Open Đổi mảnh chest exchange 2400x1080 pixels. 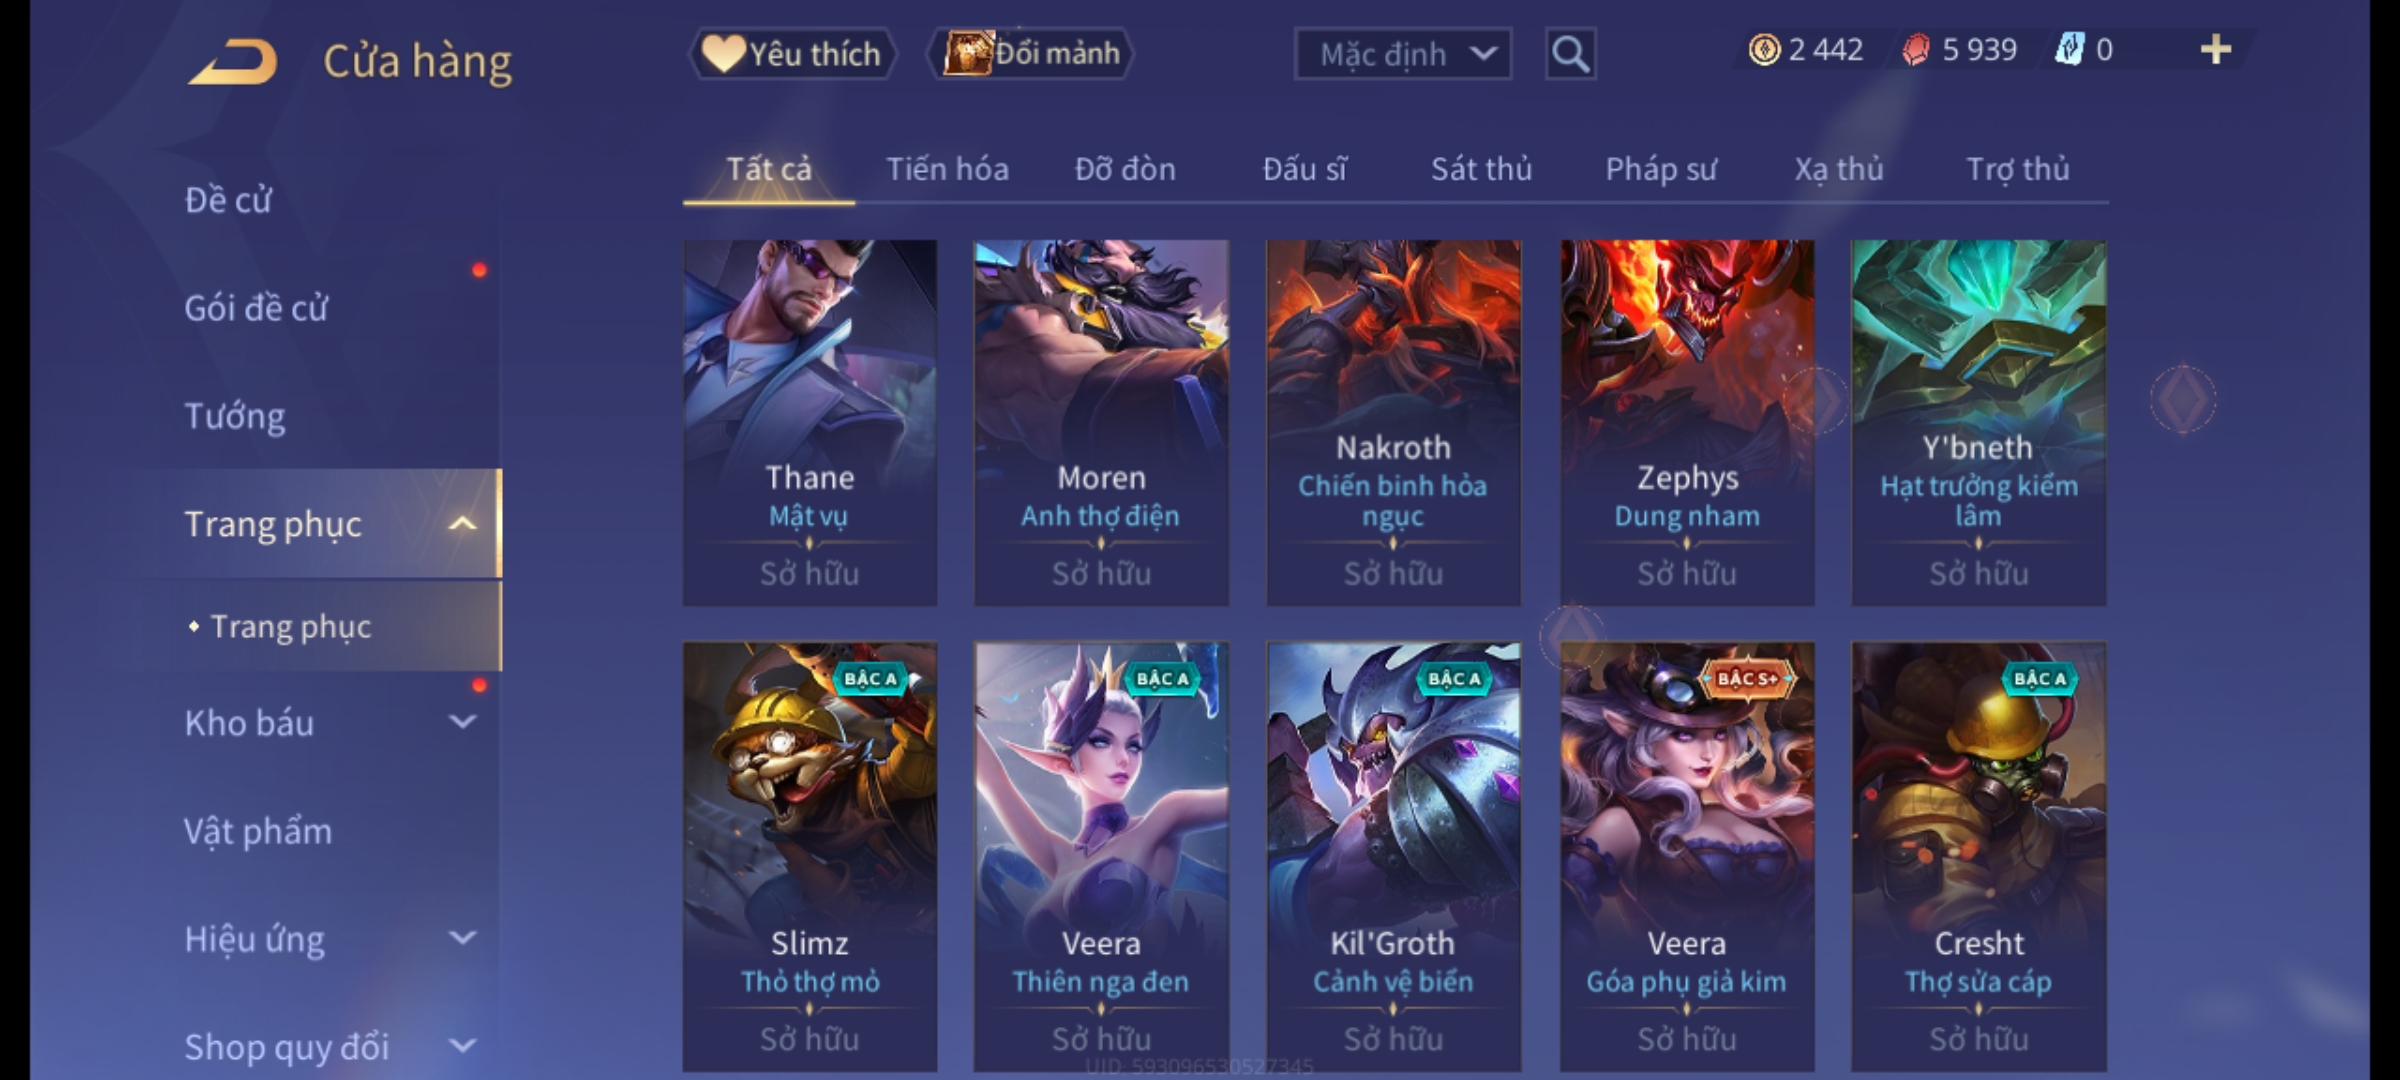[1030, 53]
